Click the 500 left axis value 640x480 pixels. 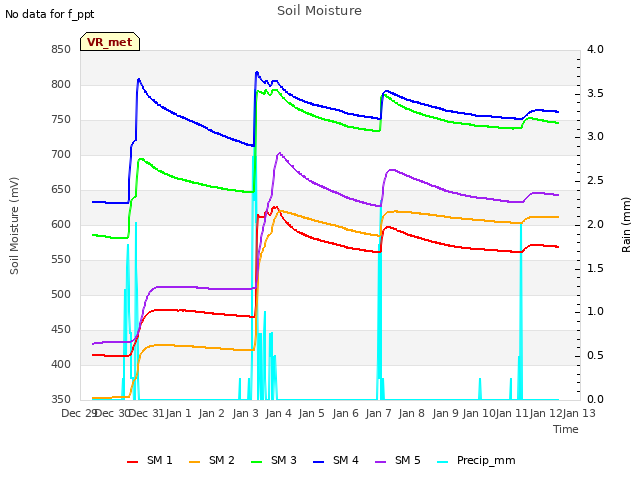tap(61, 295)
